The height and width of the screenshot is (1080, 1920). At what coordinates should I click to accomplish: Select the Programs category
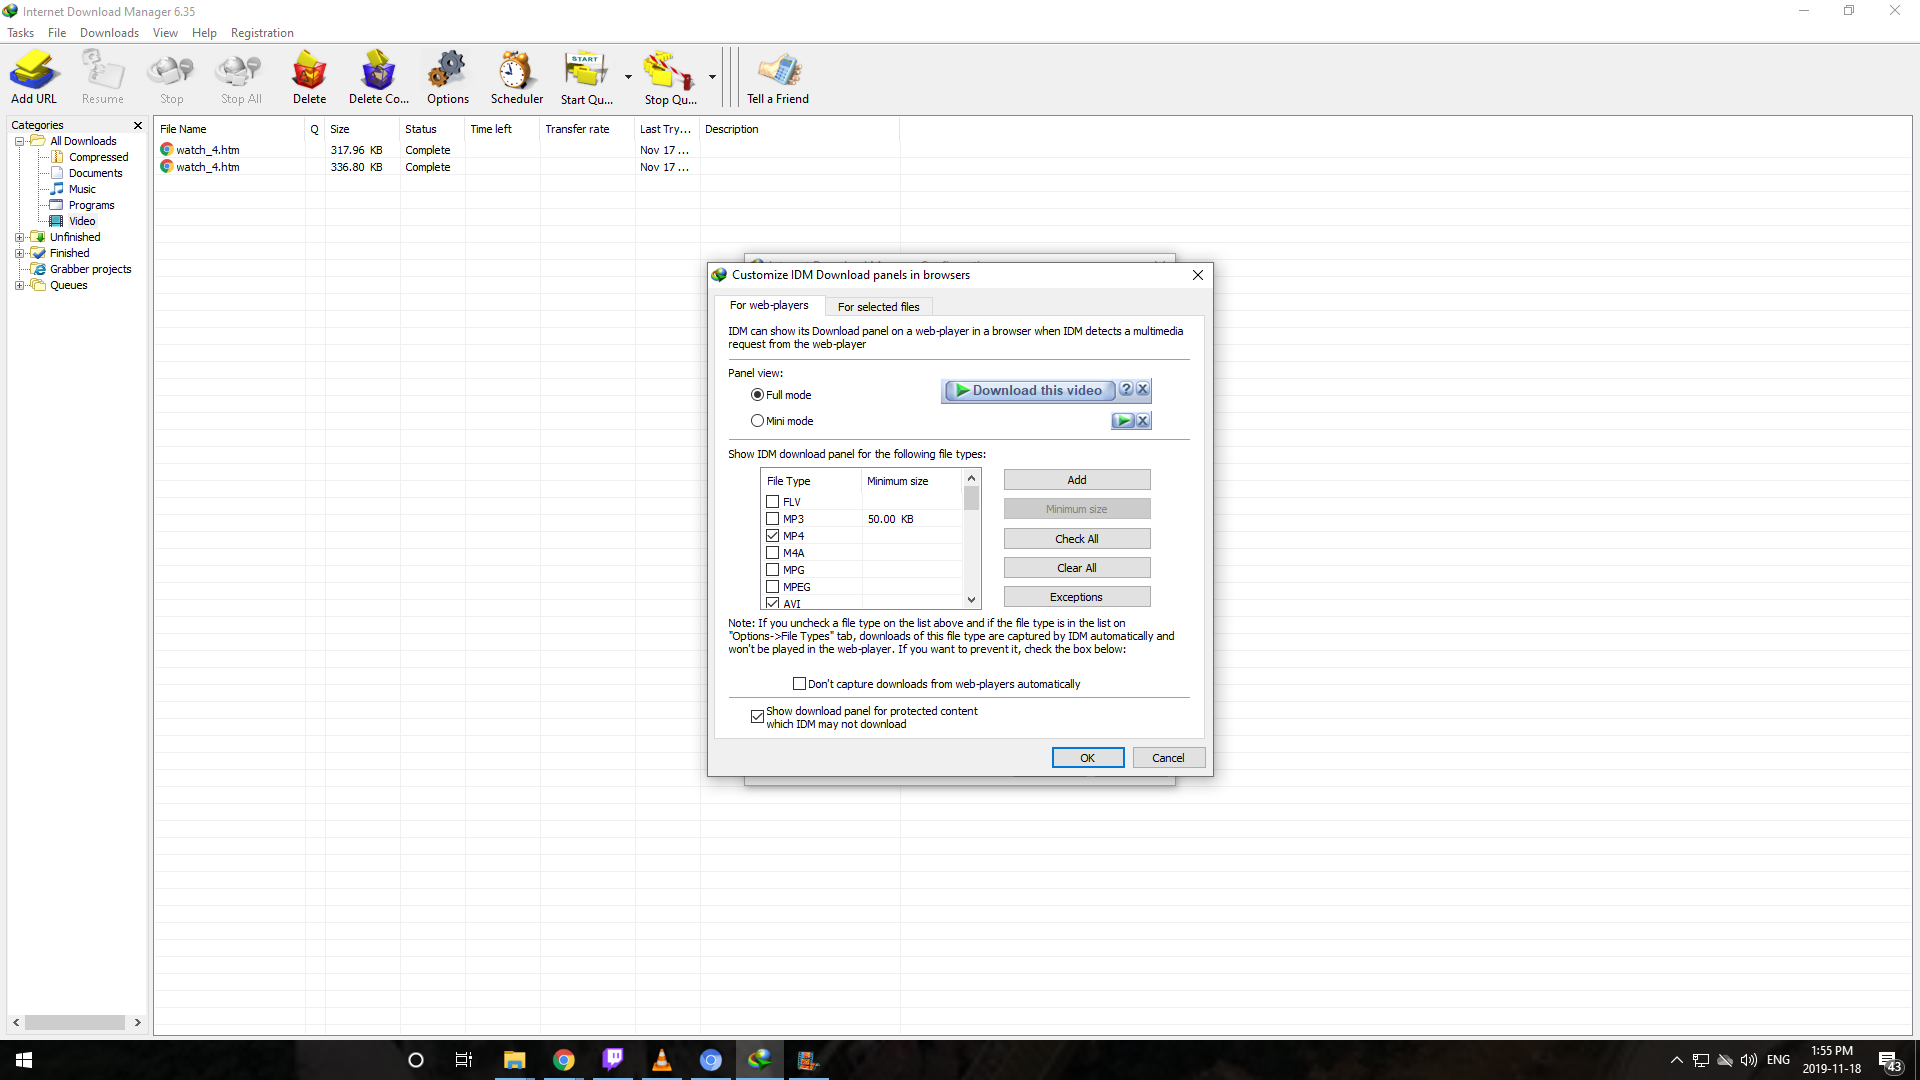click(91, 205)
